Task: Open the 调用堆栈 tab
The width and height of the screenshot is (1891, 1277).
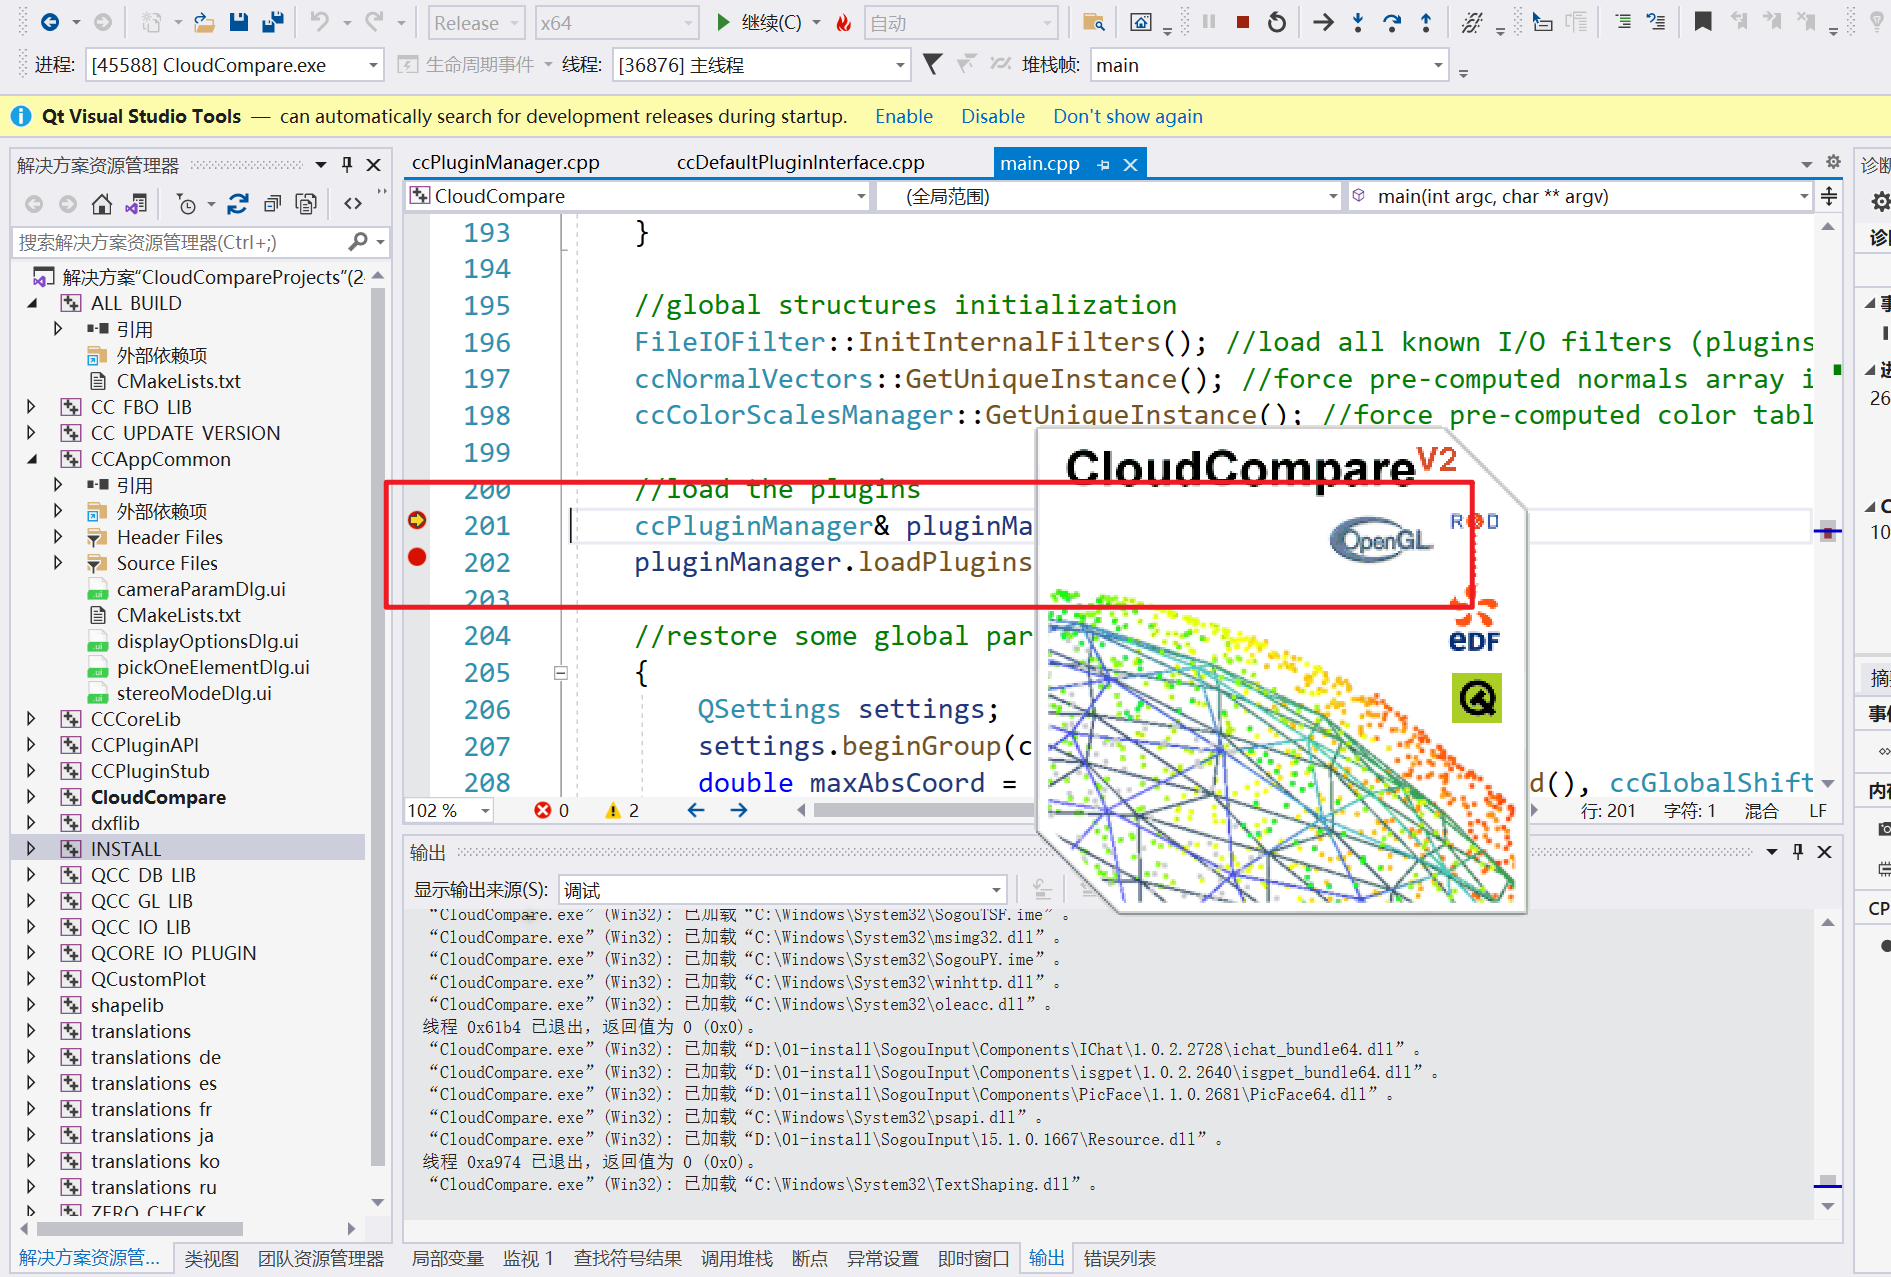Action: tap(736, 1259)
